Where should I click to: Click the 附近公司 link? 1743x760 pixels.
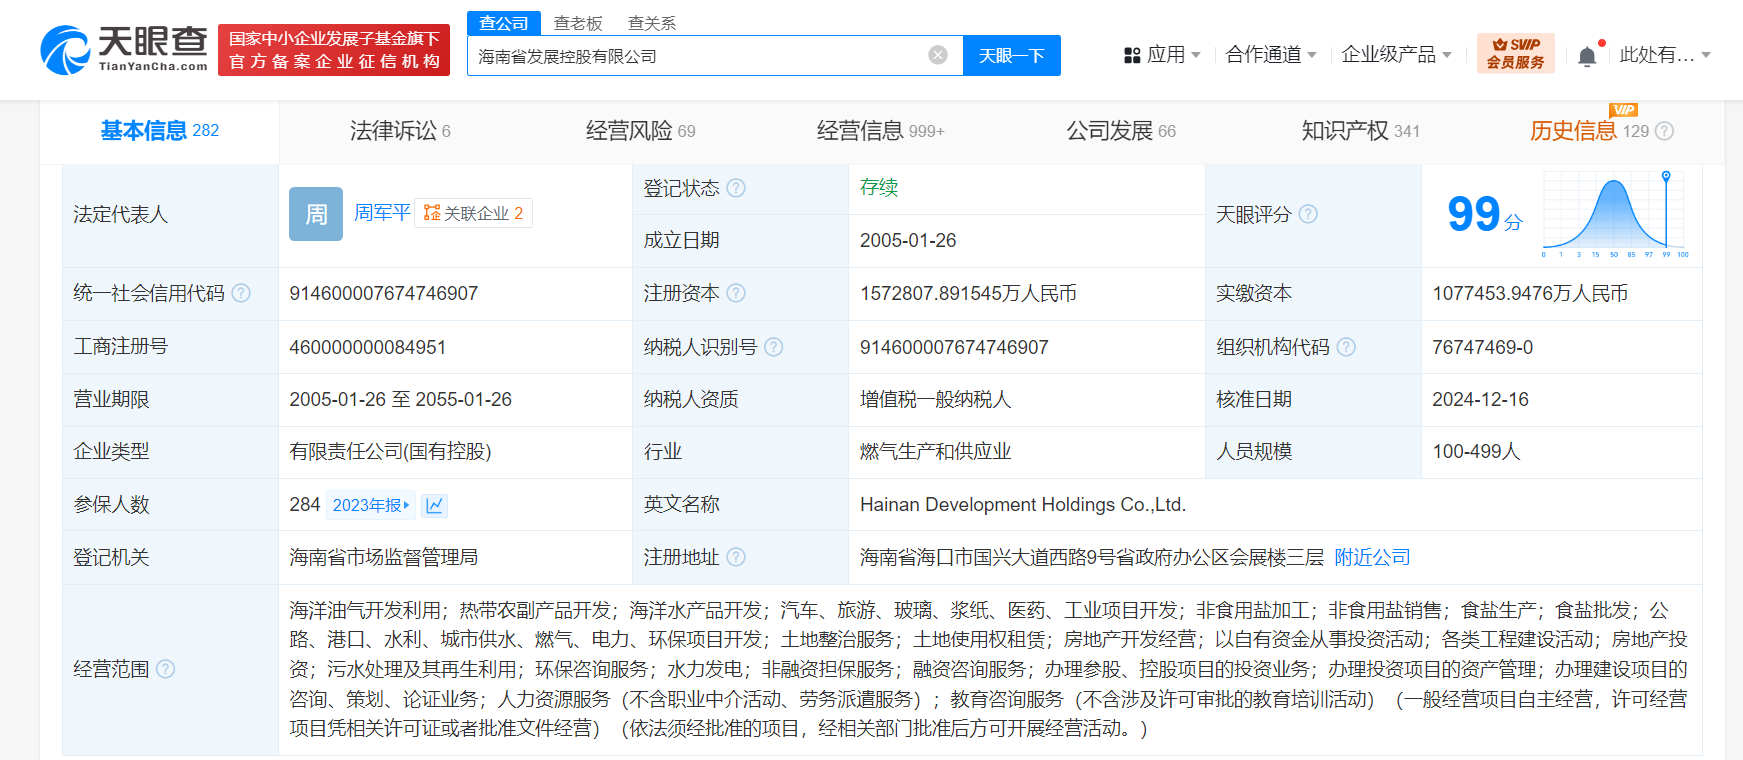point(1372,557)
